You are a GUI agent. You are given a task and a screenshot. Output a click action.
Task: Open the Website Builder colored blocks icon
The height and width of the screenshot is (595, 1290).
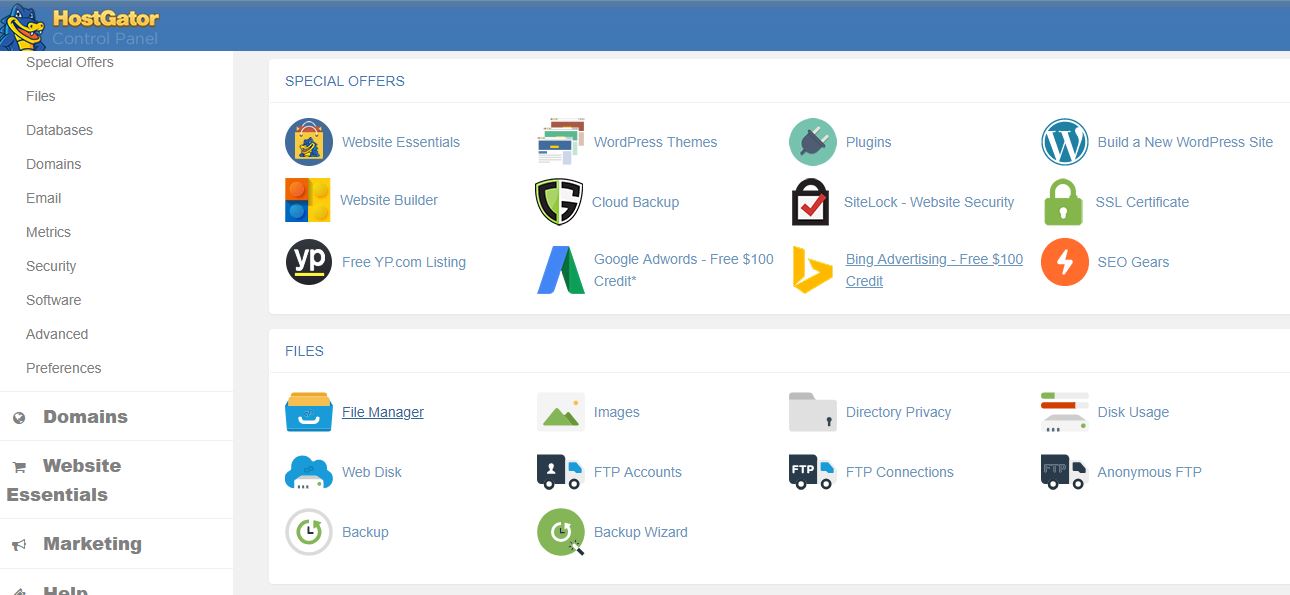pyautogui.click(x=307, y=200)
